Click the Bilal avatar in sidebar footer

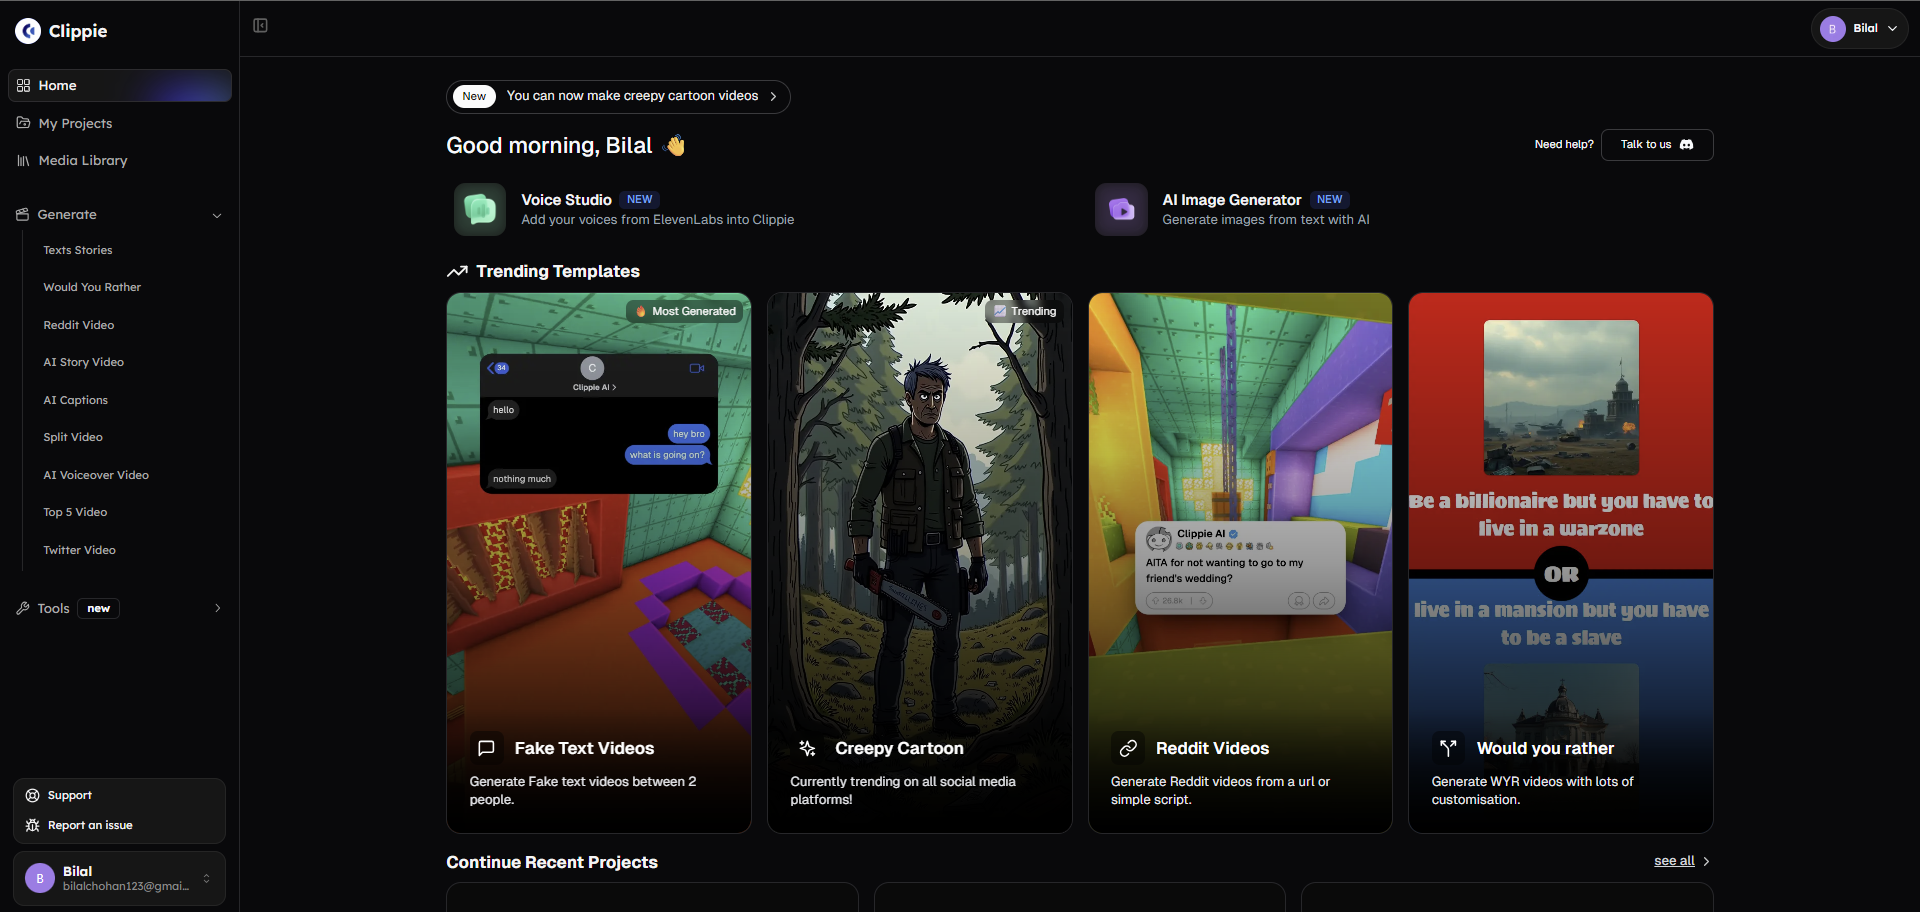[x=40, y=878]
